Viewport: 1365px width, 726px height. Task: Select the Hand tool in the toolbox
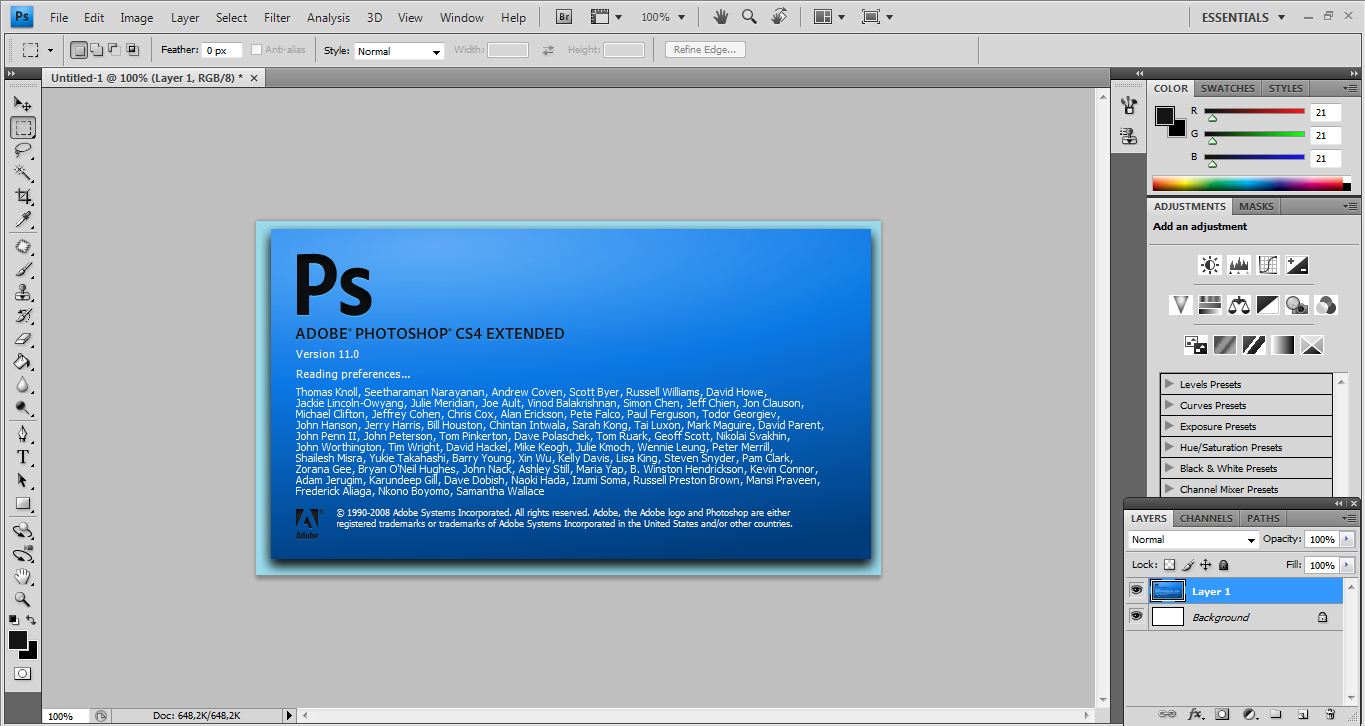point(23,577)
